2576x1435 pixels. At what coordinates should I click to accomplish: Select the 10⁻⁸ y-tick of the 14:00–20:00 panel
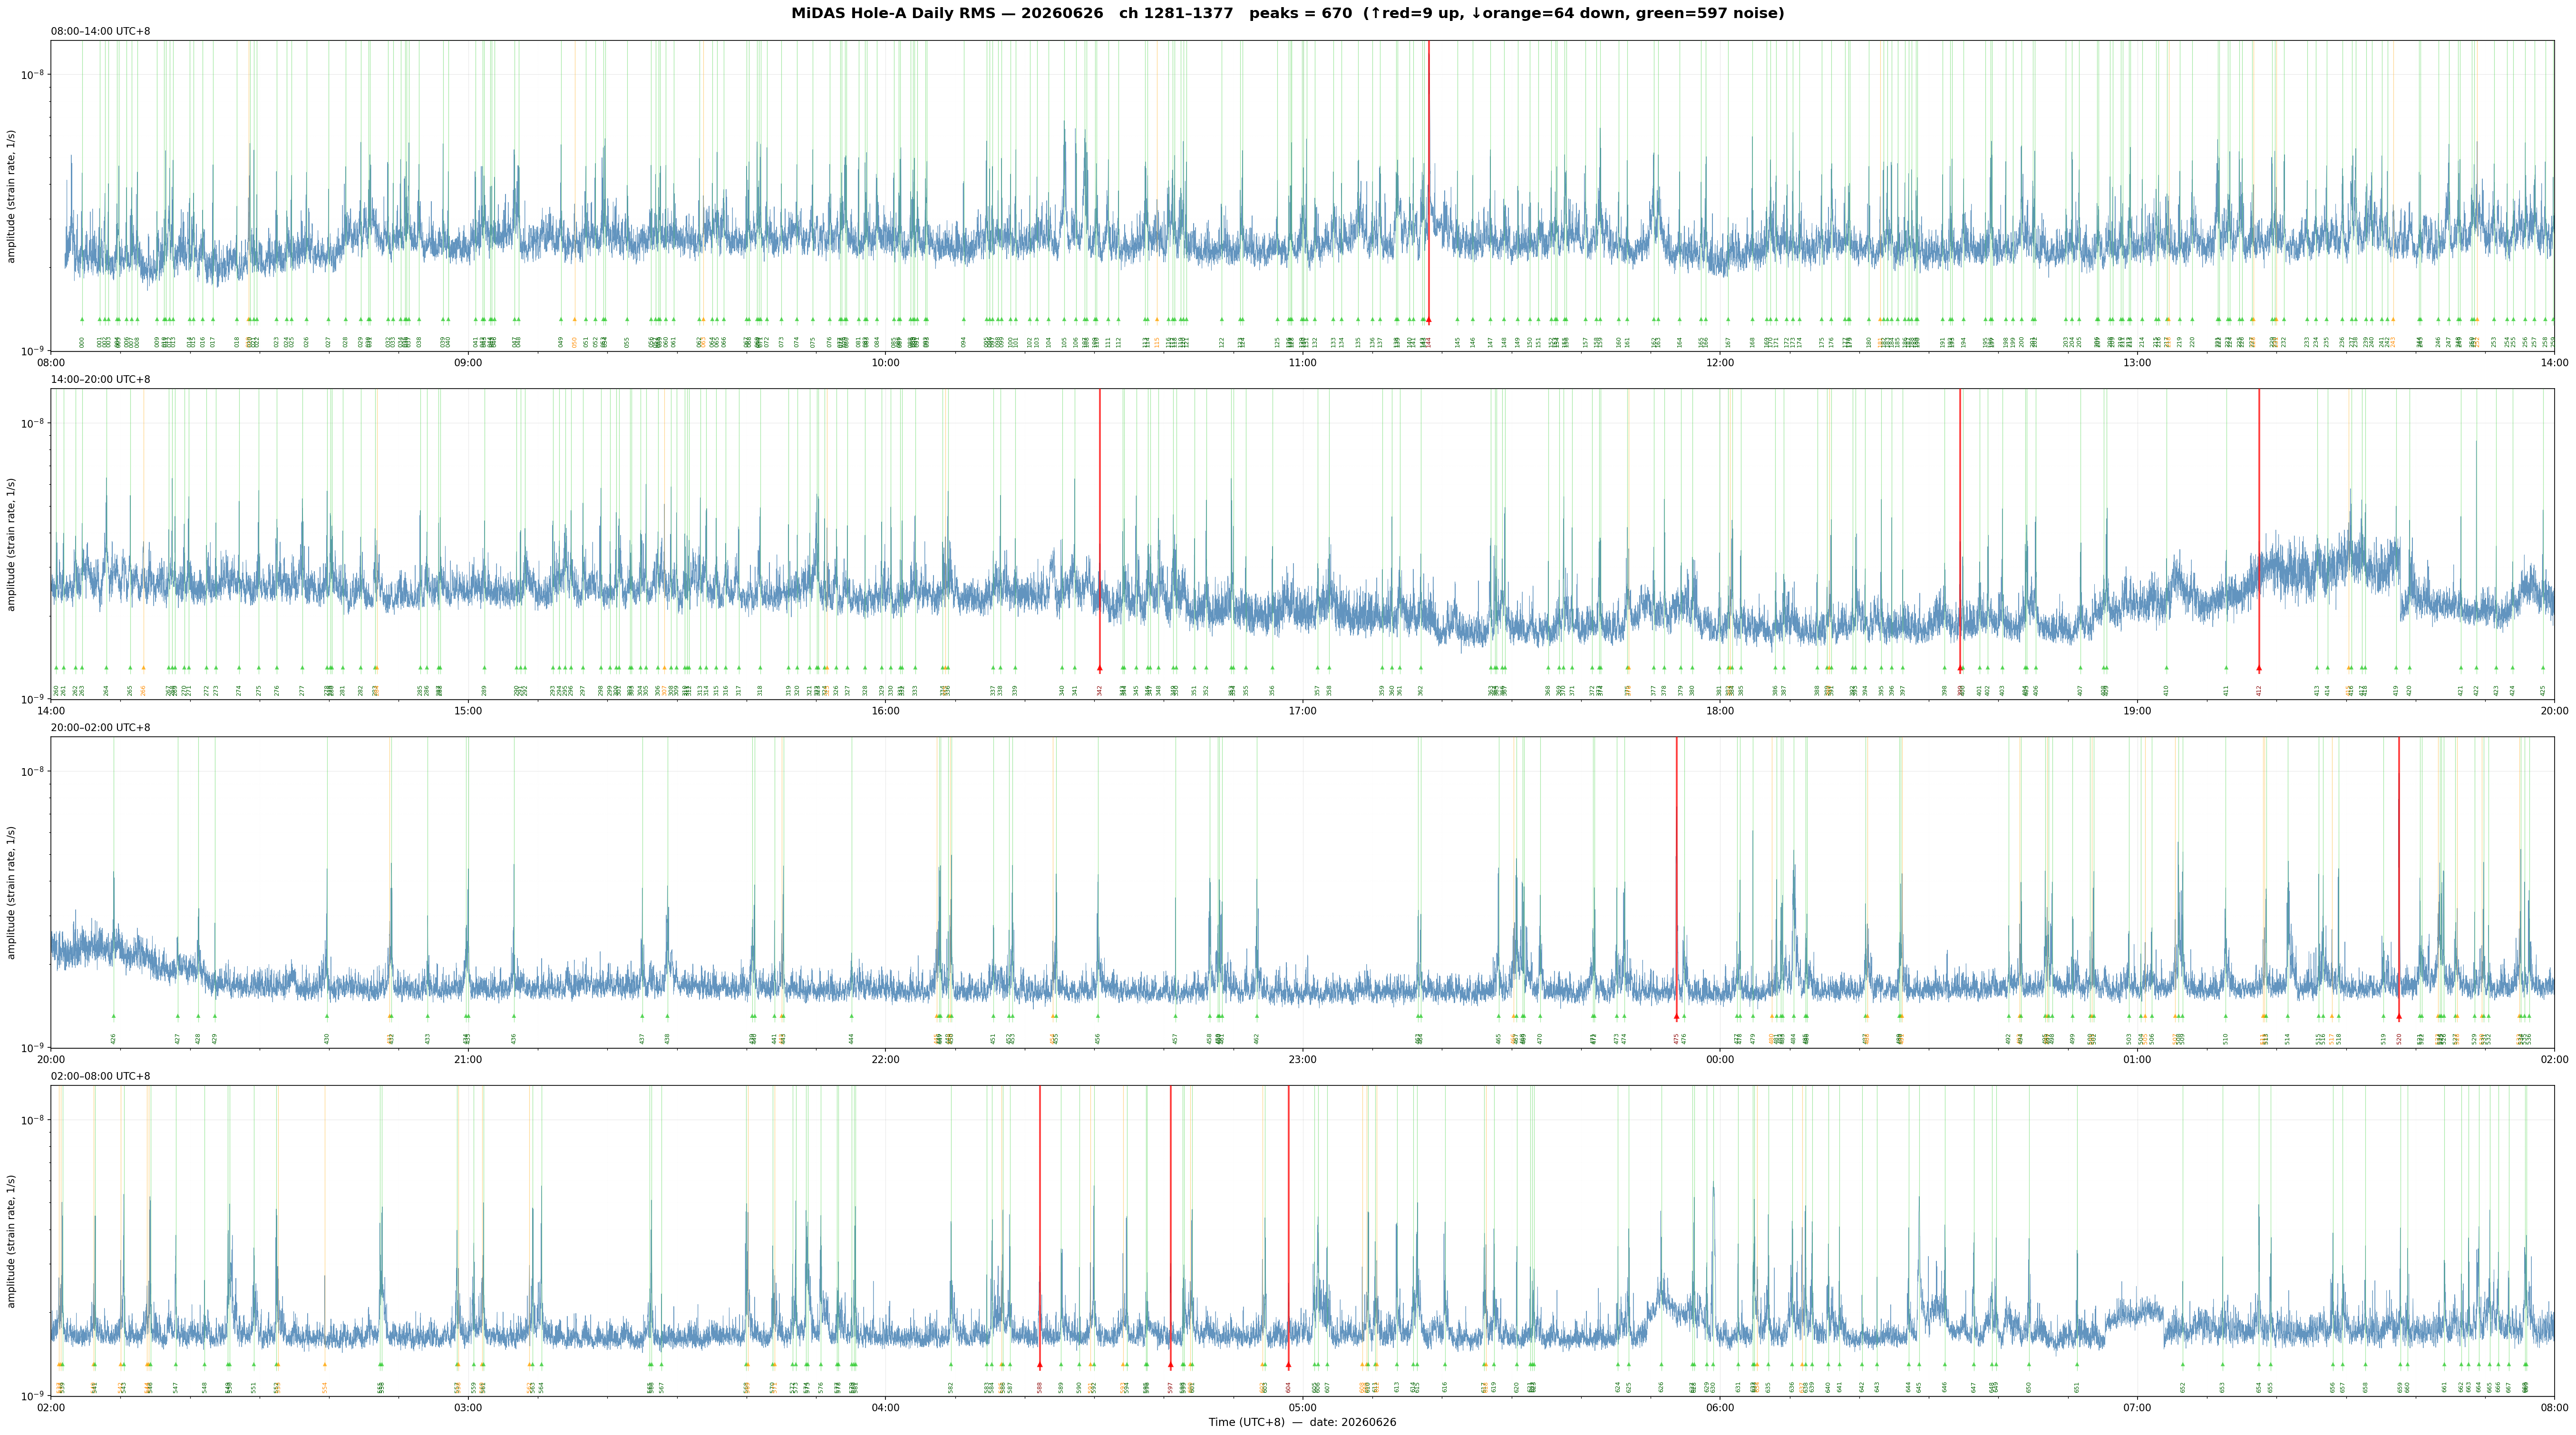pyautogui.click(x=33, y=422)
